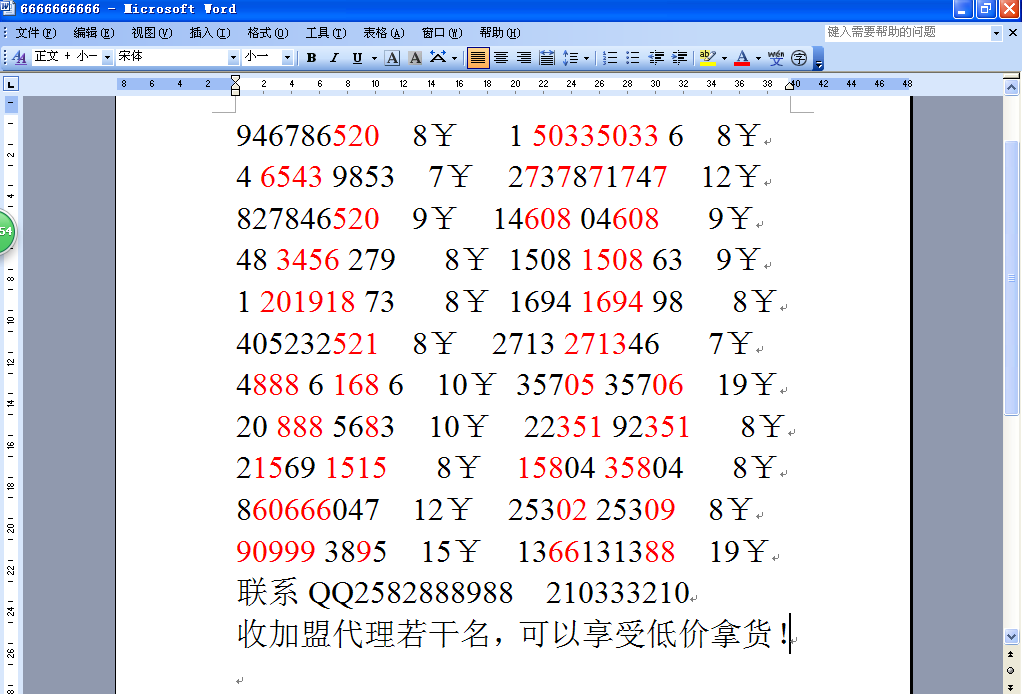
Task: Decrease indent of the paragraph
Action: pyautogui.click(x=656, y=58)
